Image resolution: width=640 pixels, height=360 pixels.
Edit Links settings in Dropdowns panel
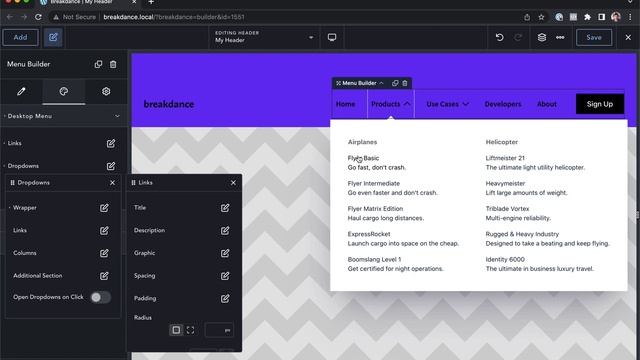104,231
